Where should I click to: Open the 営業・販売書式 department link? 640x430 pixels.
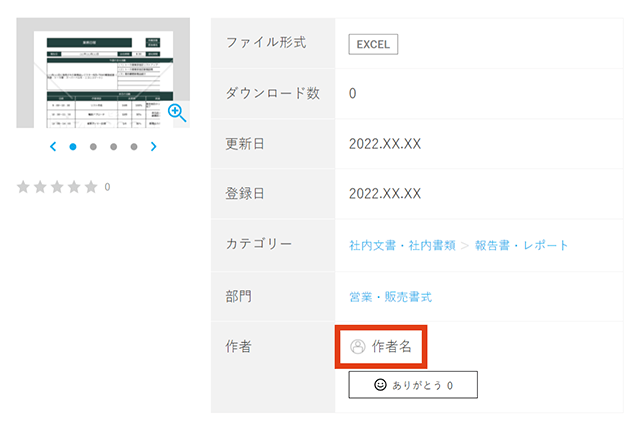[390, 297]
